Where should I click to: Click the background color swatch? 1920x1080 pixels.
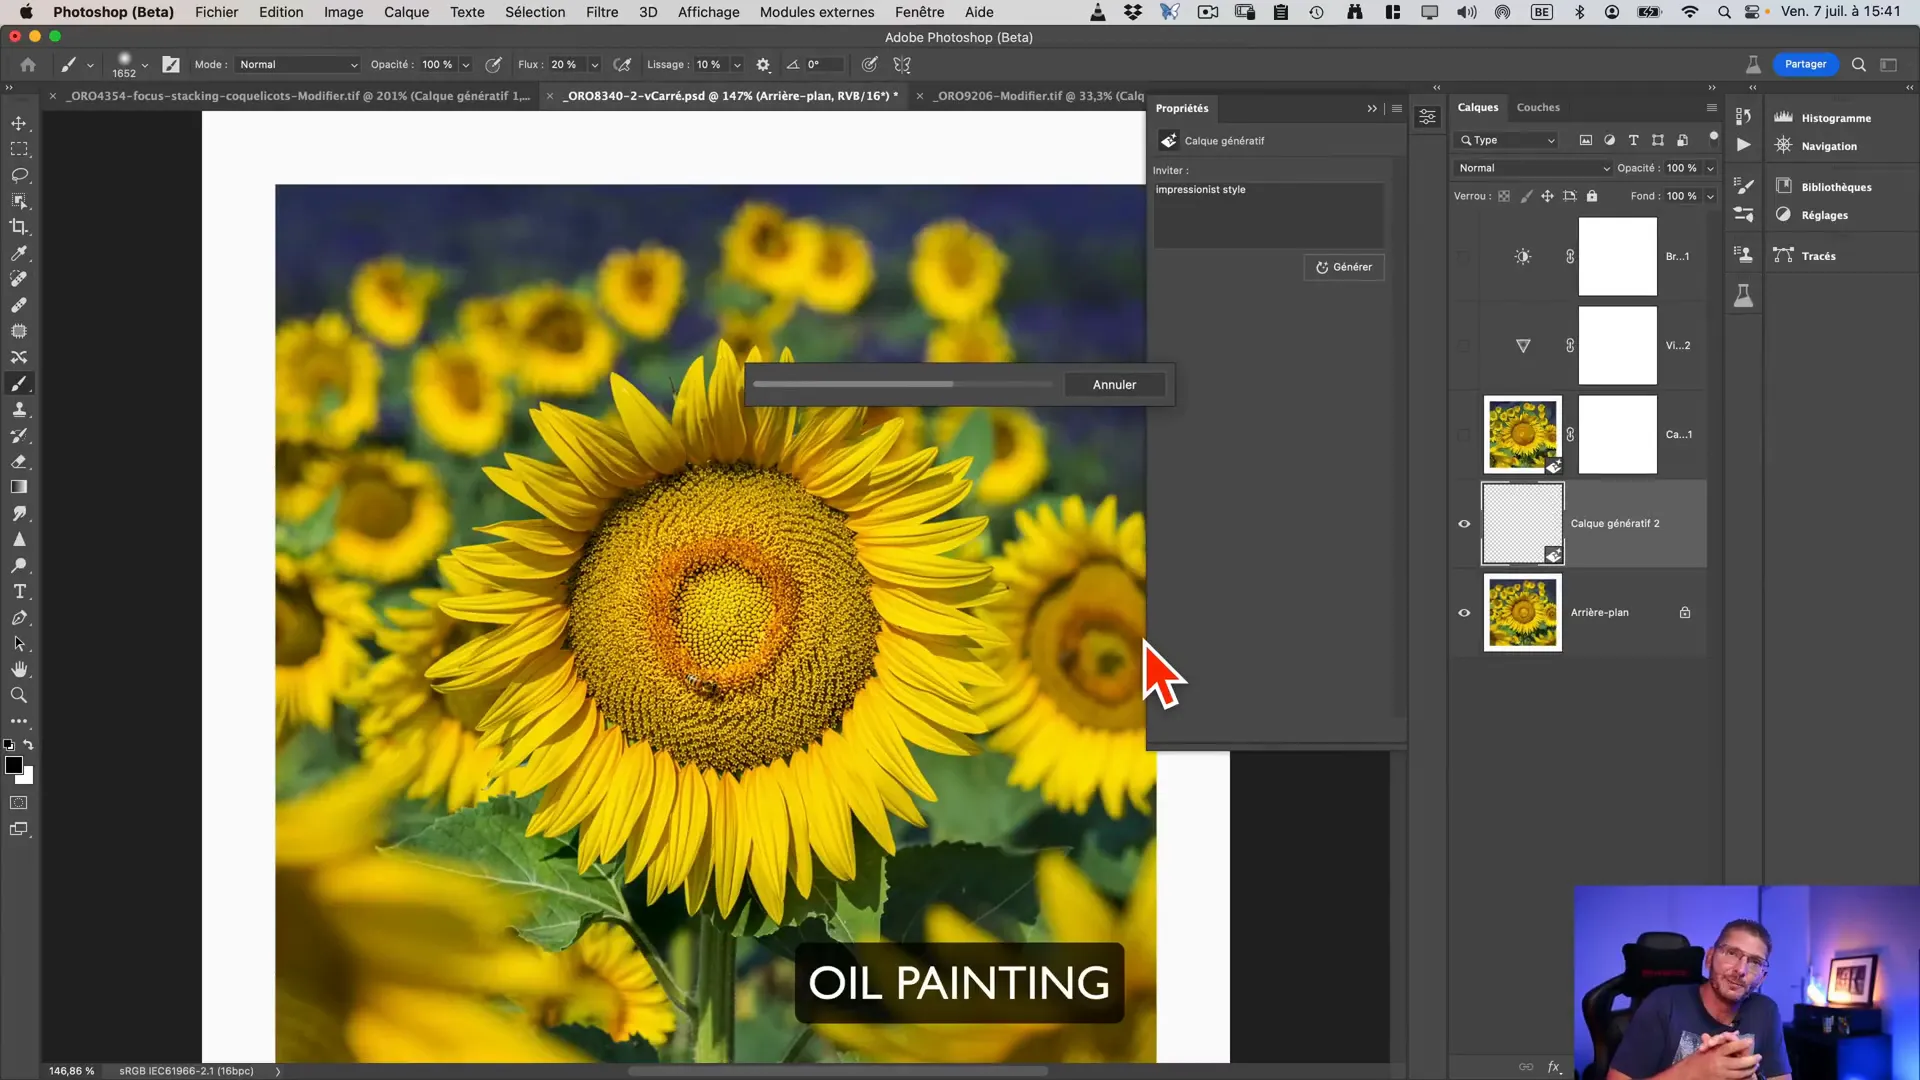point(27,776)
